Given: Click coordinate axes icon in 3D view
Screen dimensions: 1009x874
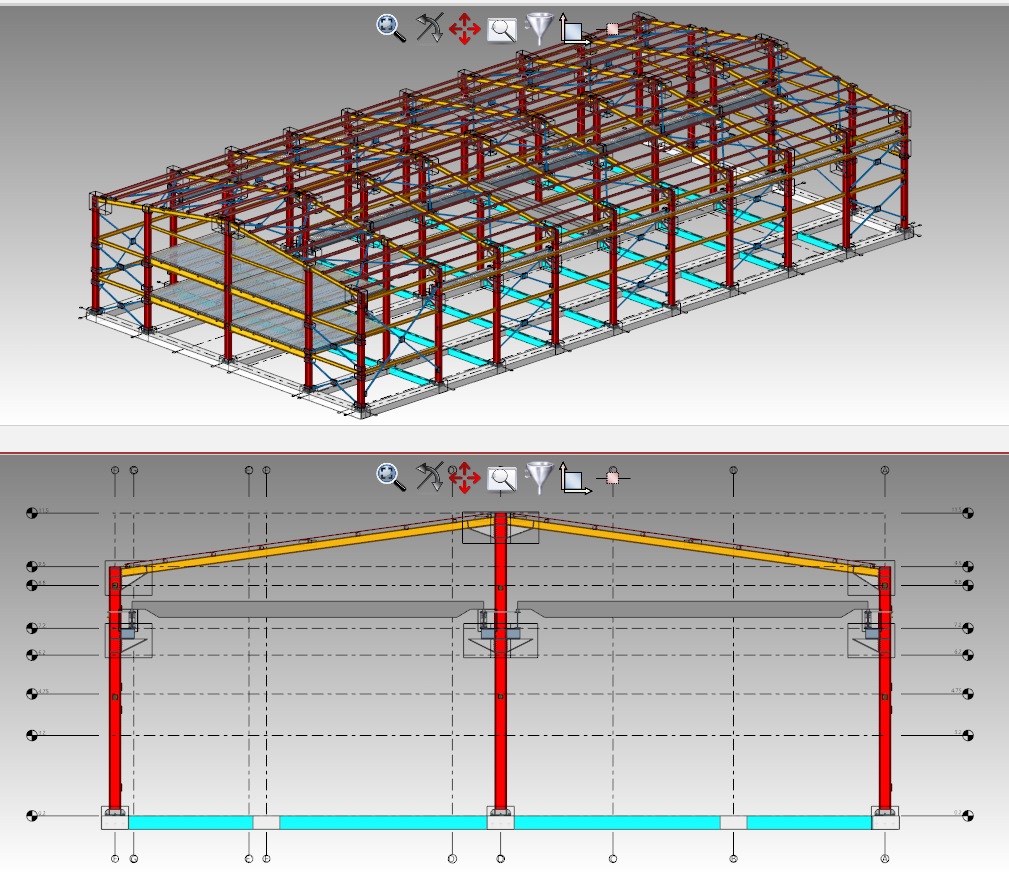Looking at the screenshot, I should coord(573,29).
